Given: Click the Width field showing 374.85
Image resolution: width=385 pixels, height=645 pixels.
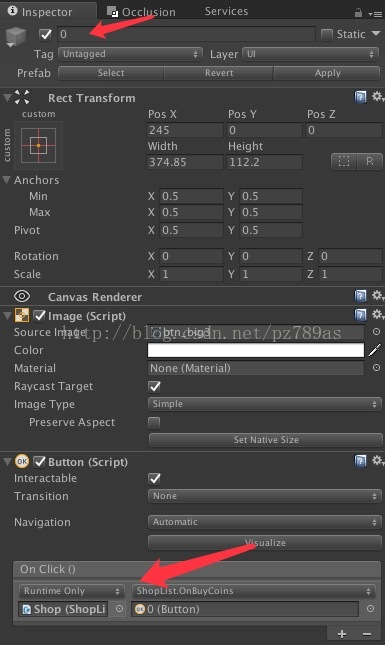Looking at the screenshot, I should (x=185, y=162).
